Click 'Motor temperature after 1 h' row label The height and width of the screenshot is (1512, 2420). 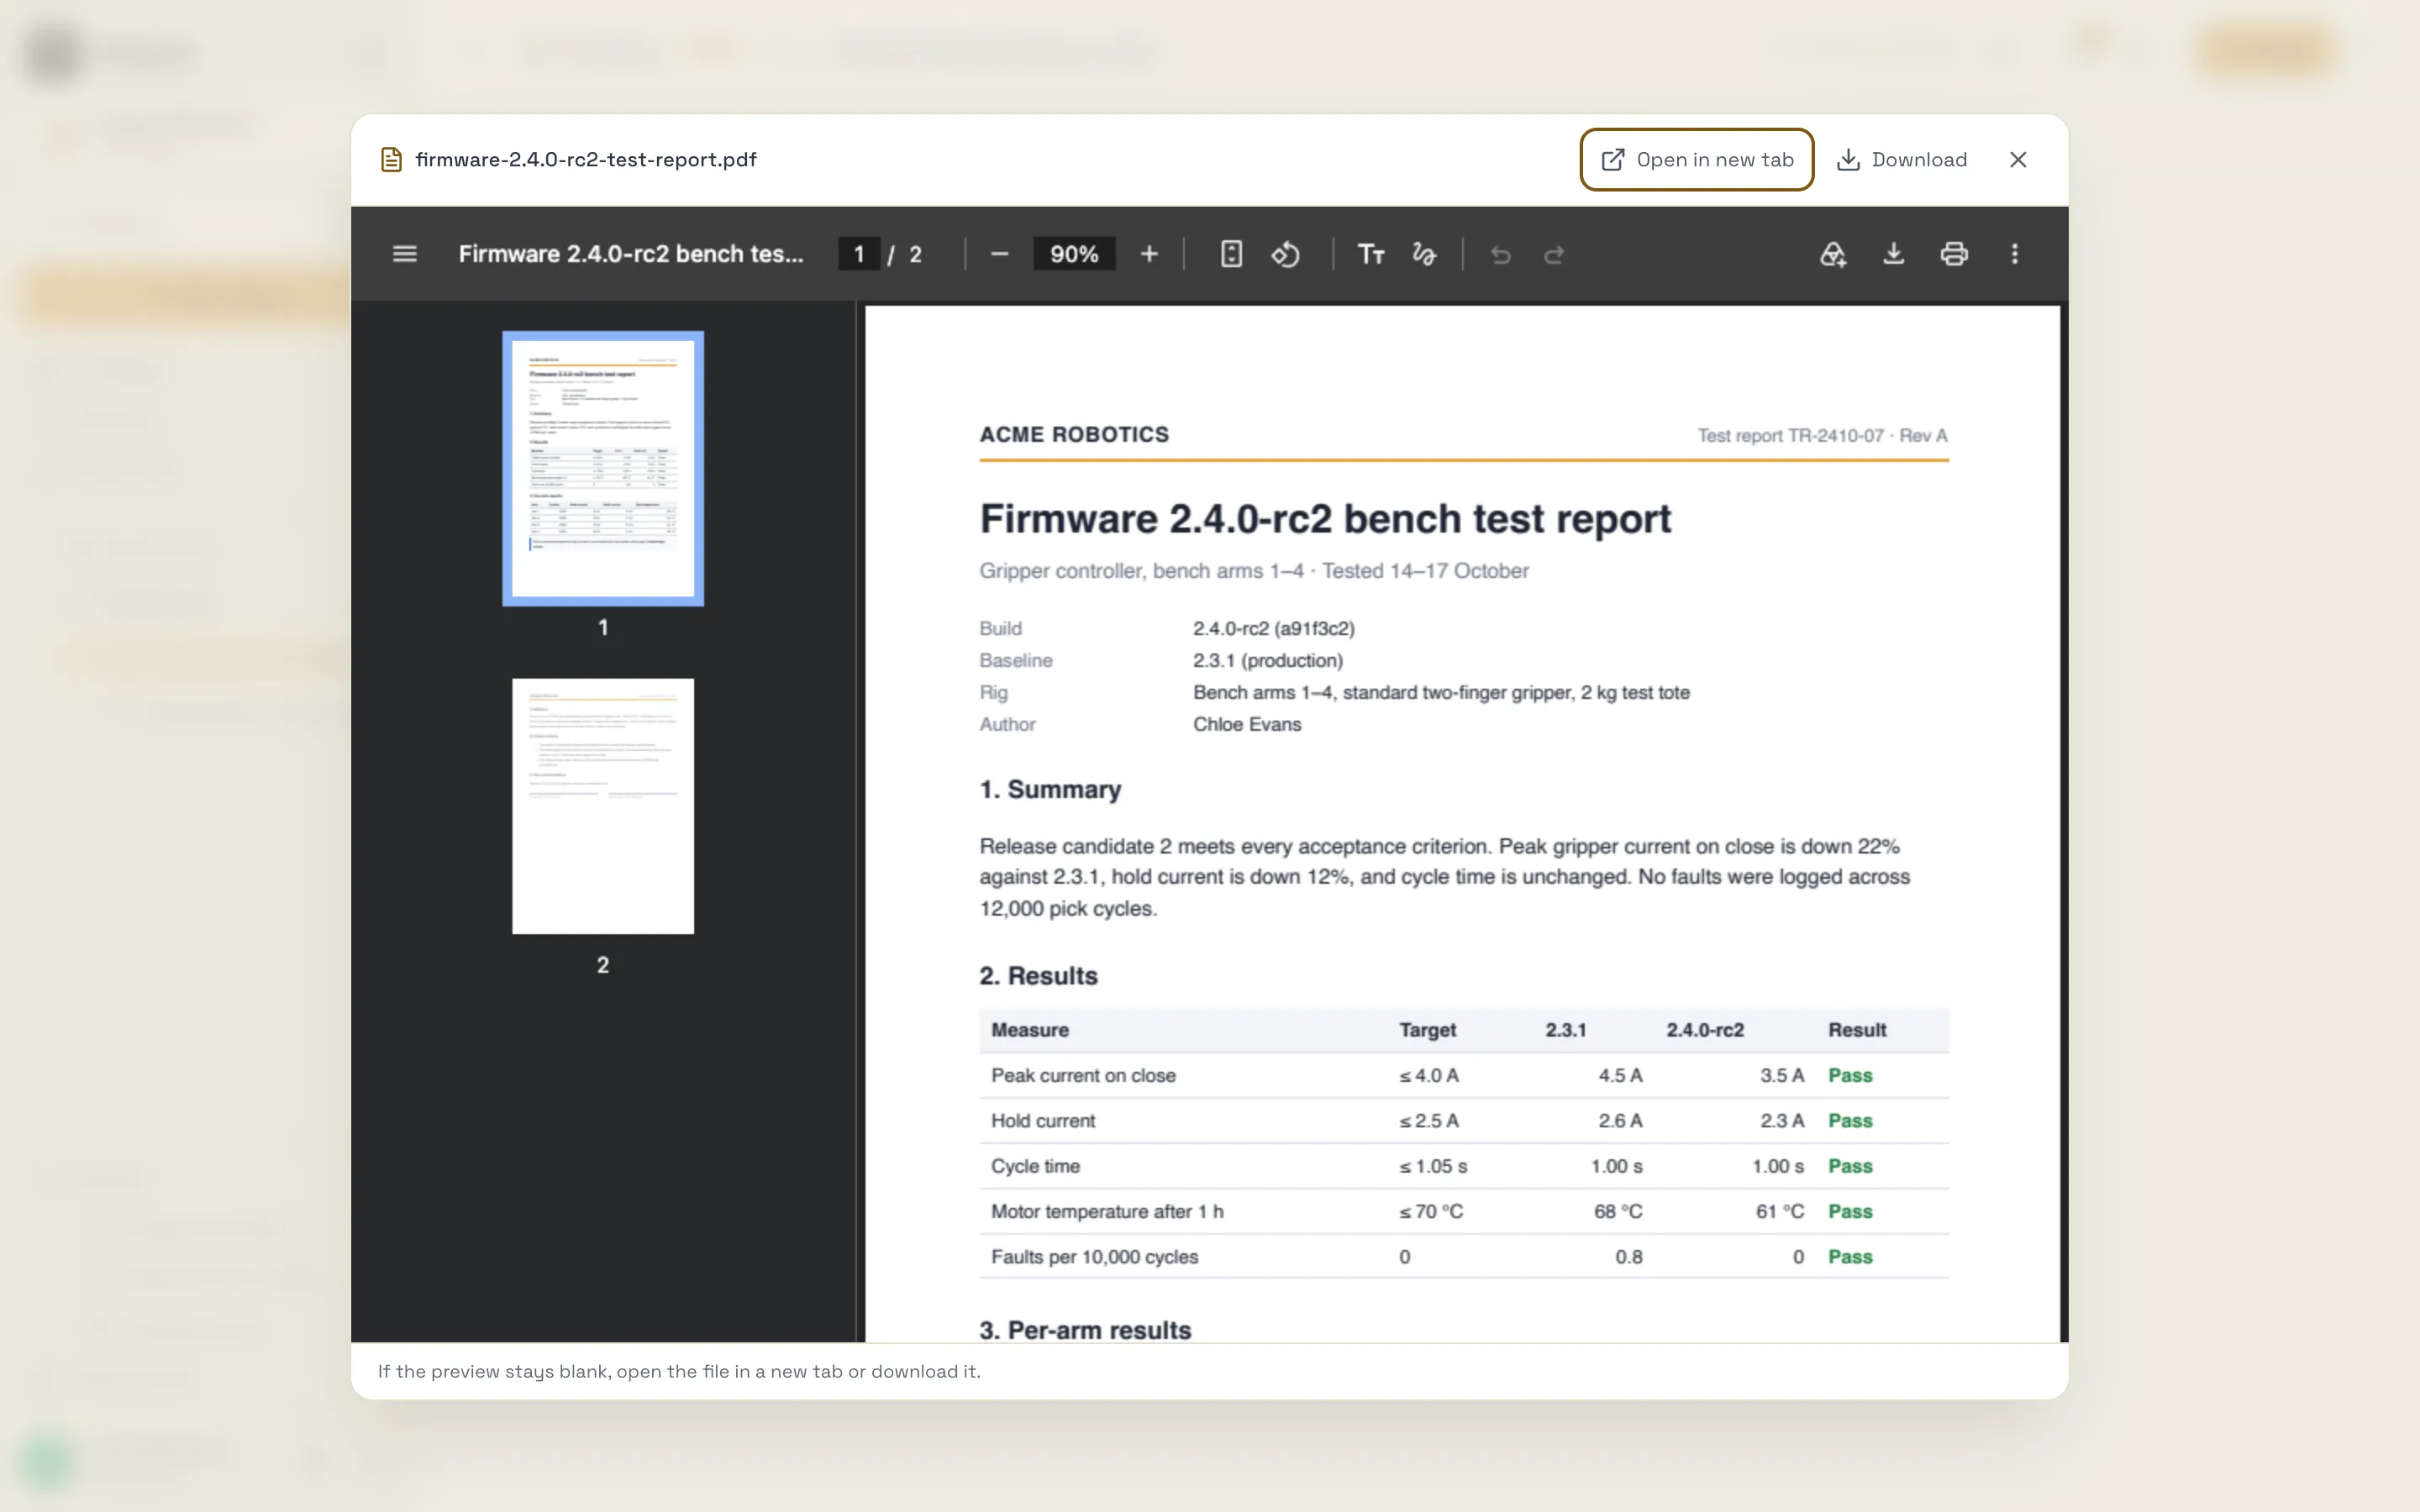[x=1107, y=1212]
